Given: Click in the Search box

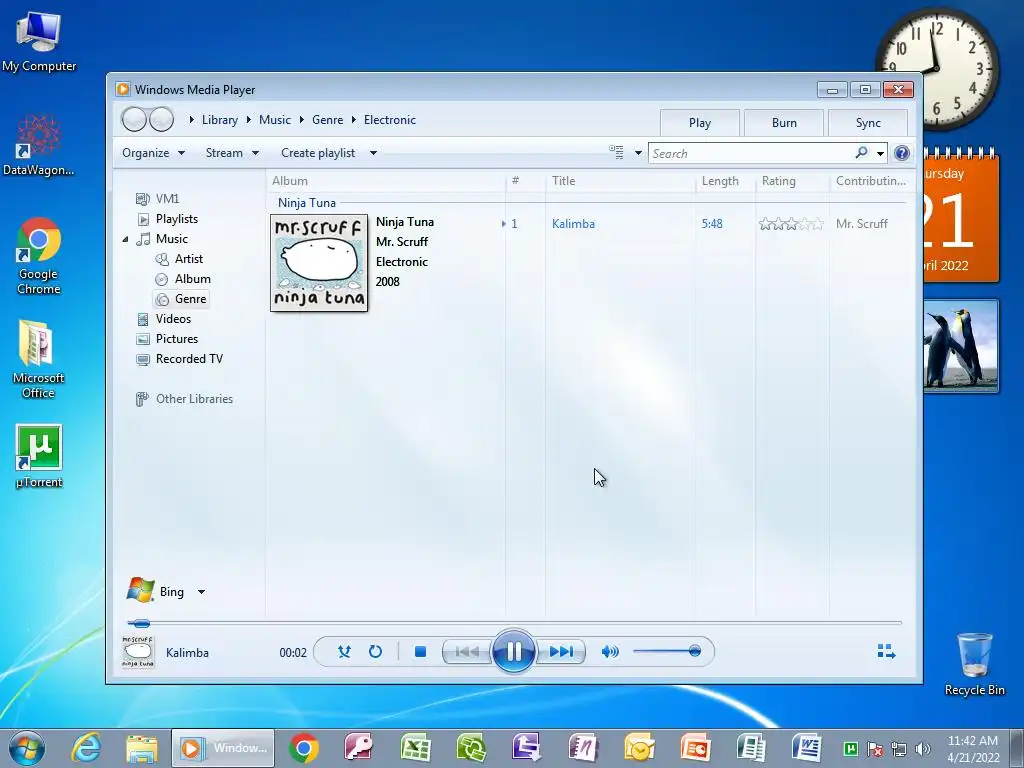Looking at the screenshot, I should (x=751, y=153).
